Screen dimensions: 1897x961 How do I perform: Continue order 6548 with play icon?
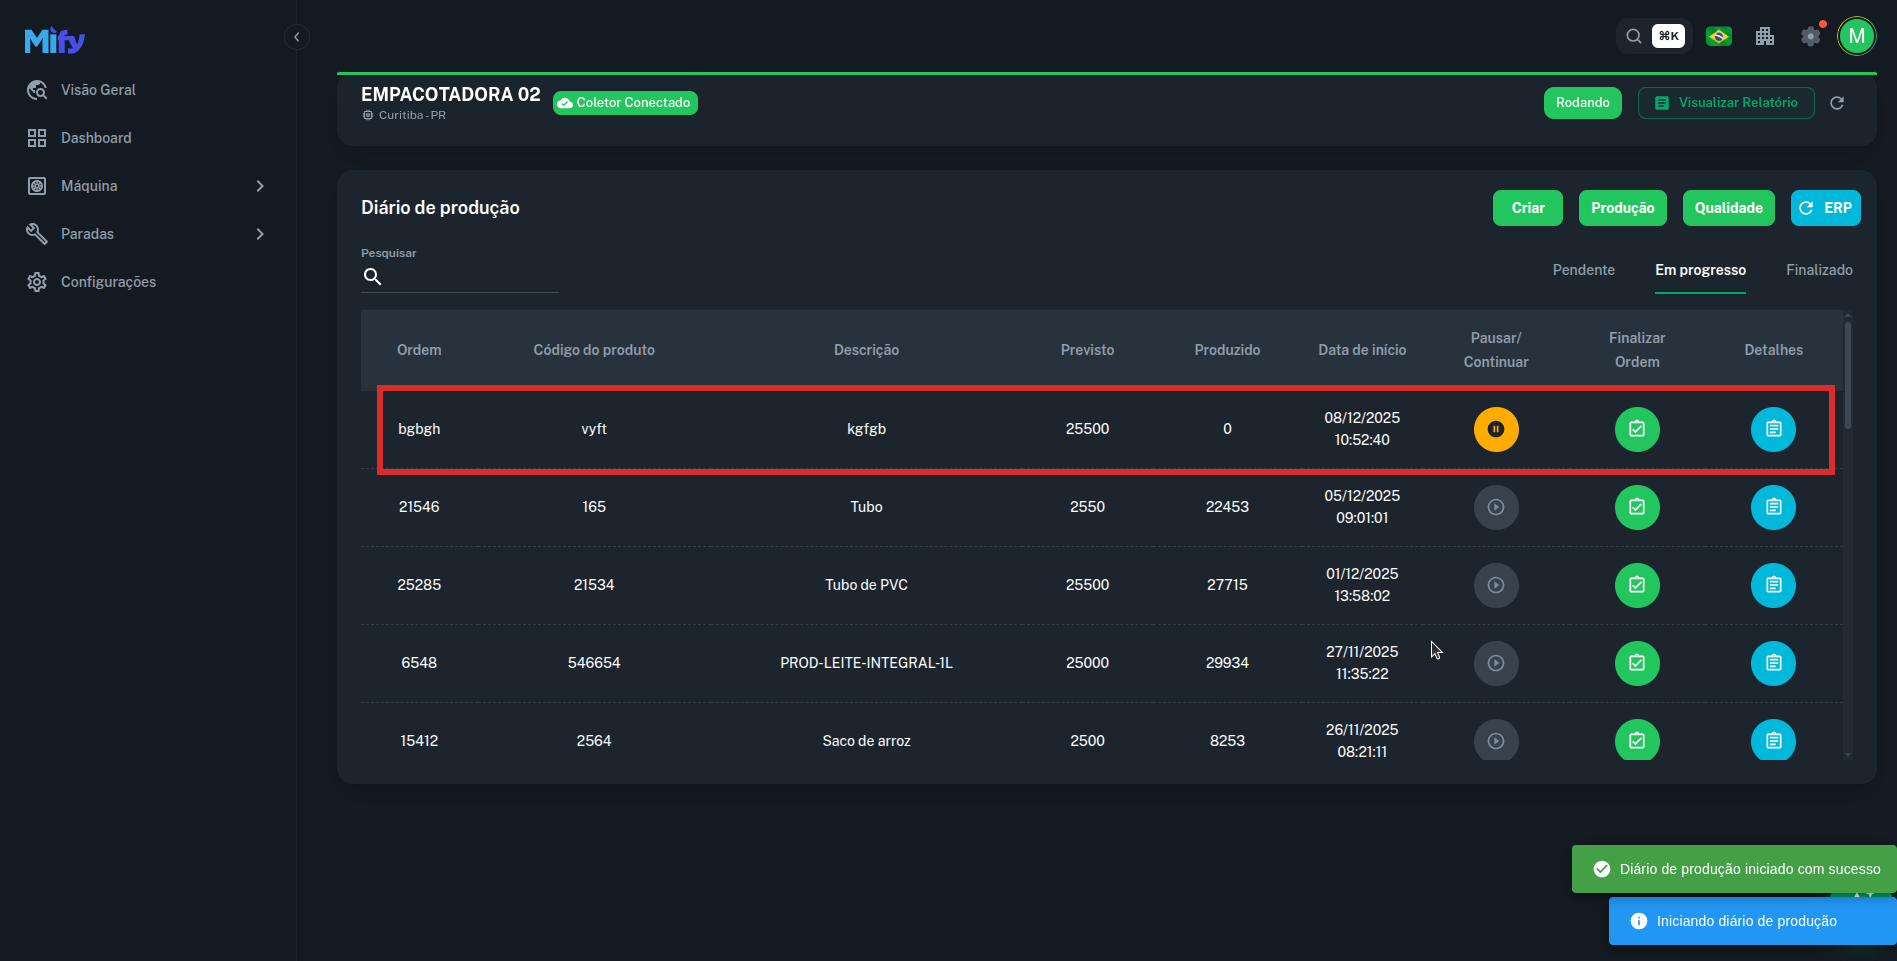[1495, 663]
